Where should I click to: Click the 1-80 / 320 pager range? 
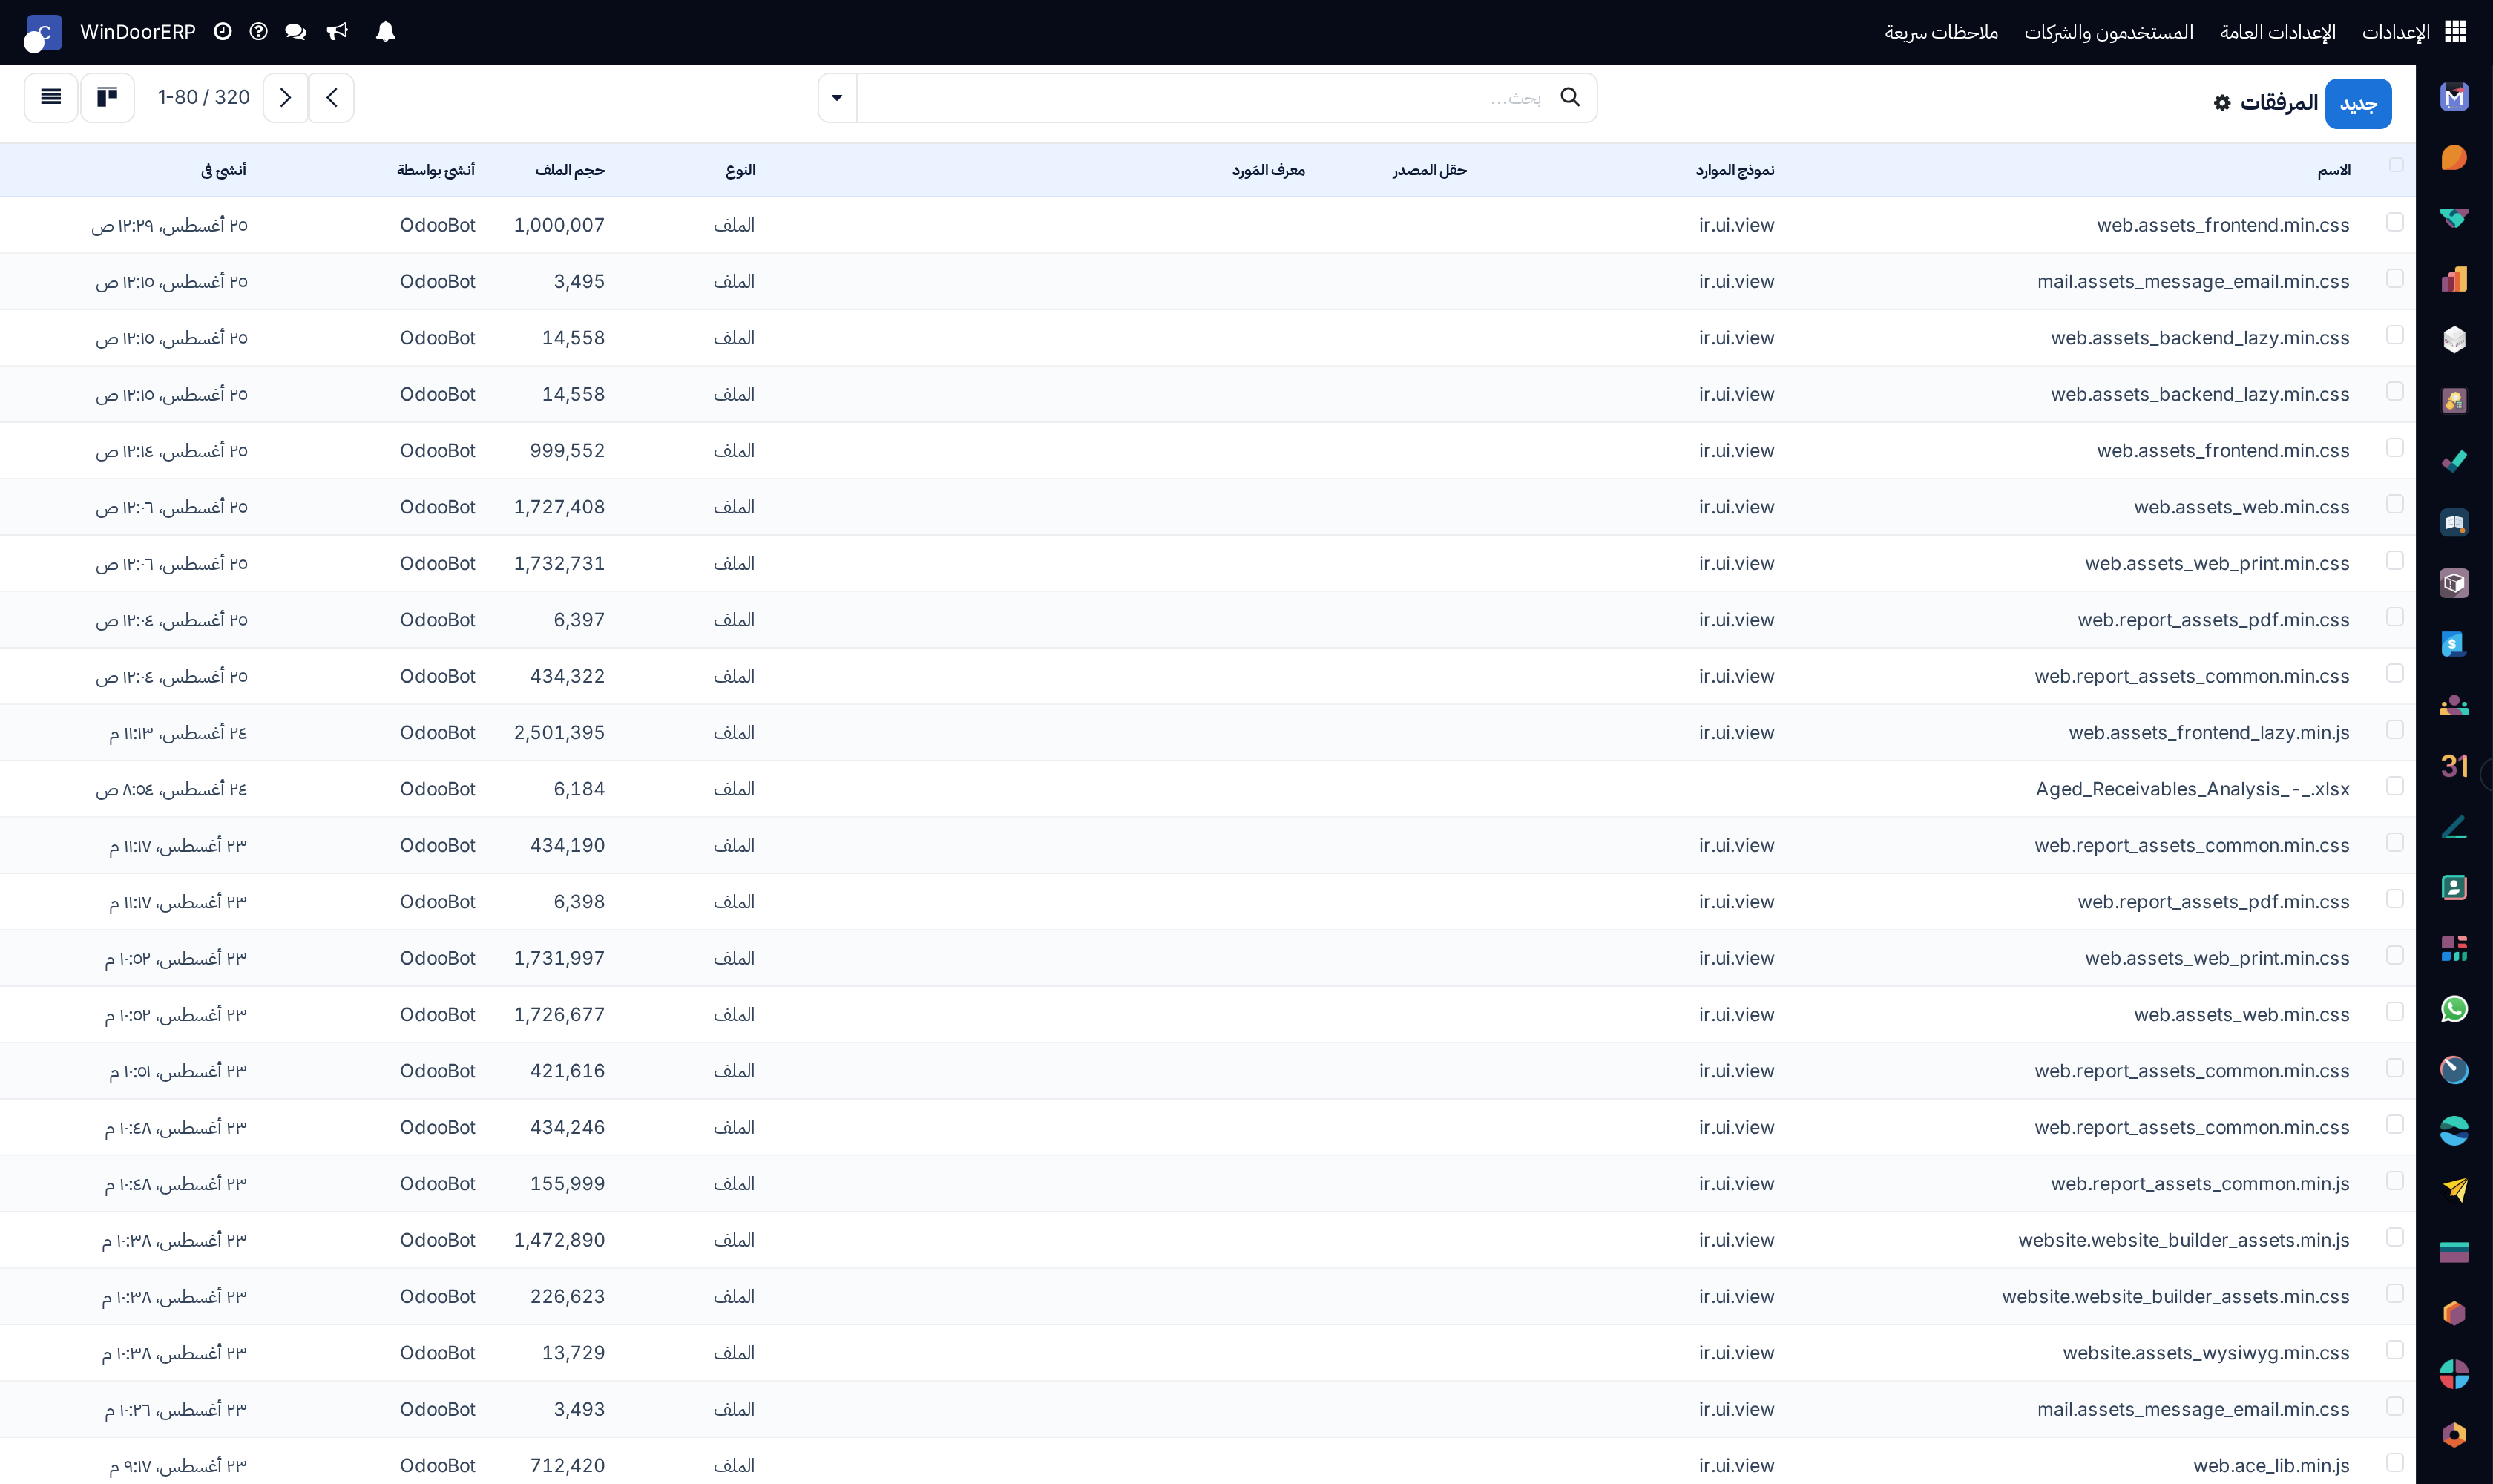pos(204,97)
